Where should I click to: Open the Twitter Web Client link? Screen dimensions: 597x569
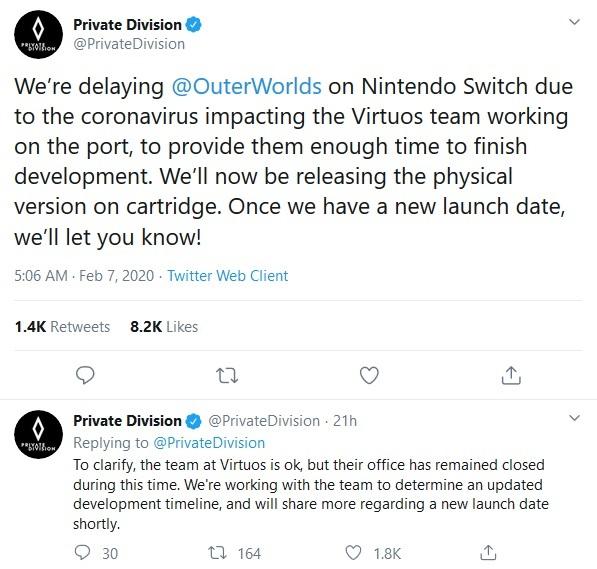tap(228, 276)
